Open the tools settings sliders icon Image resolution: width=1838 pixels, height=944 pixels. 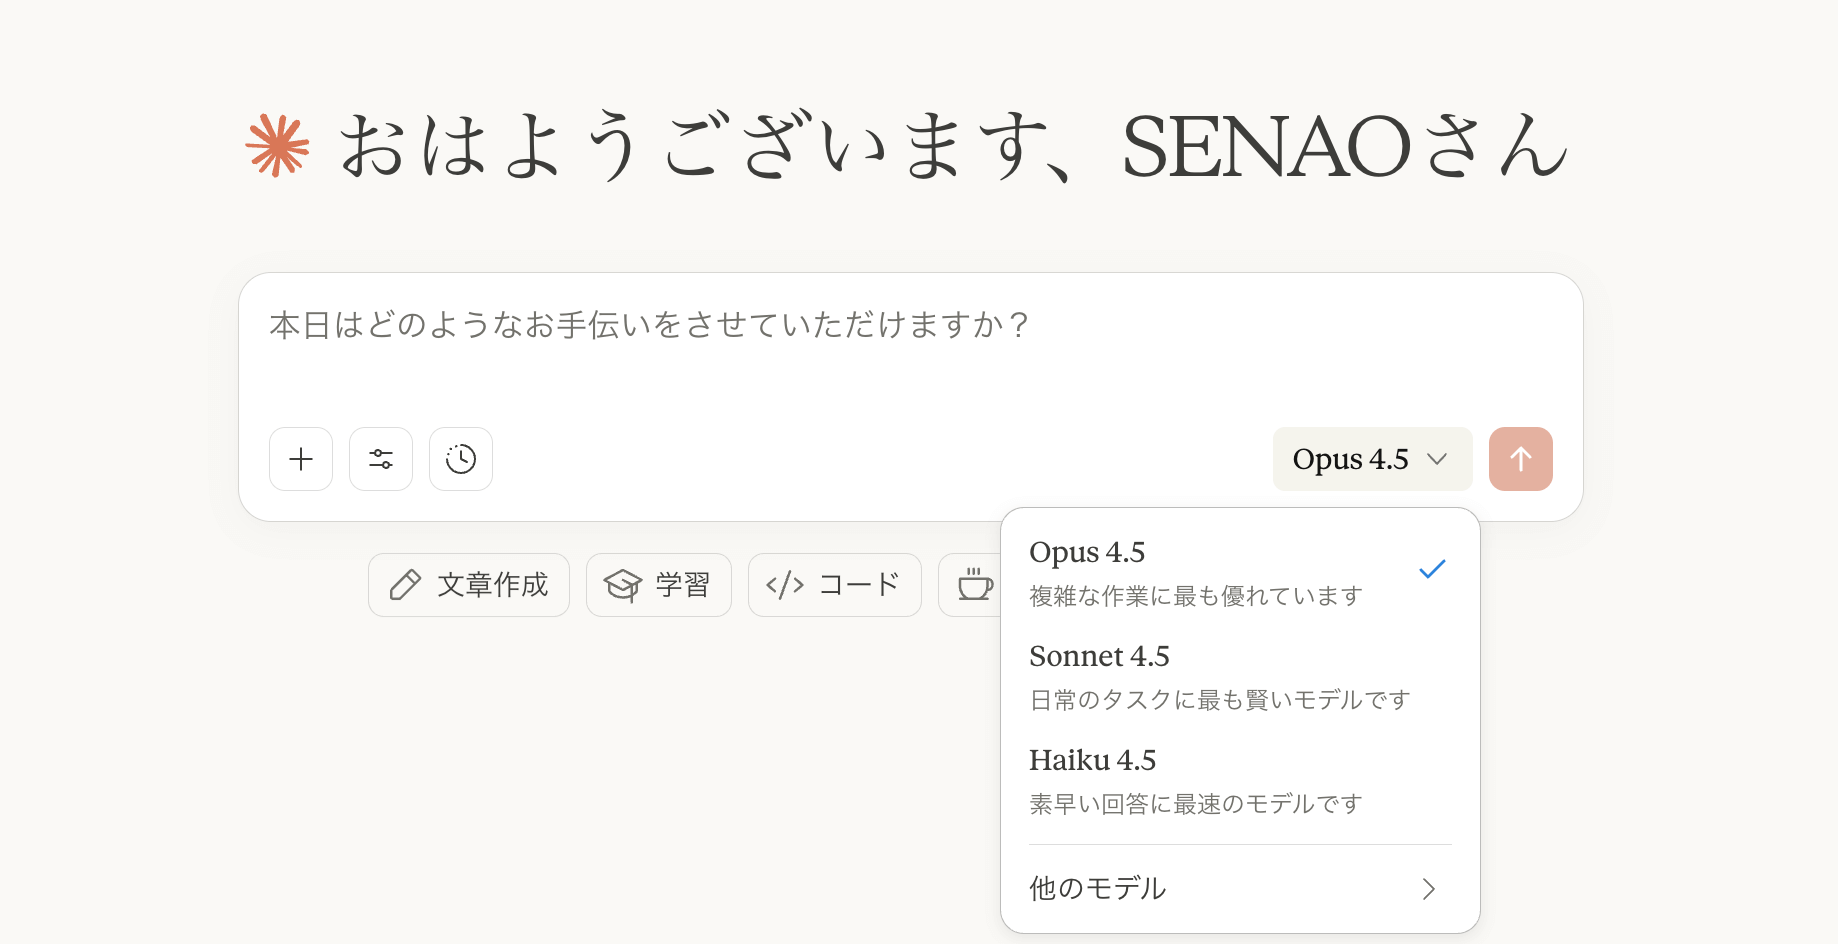point(381,459)
